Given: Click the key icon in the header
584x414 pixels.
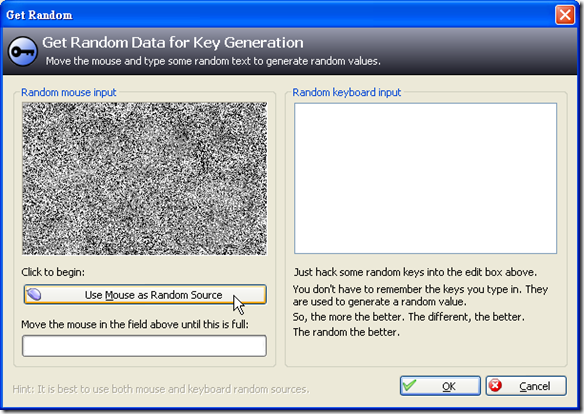Looking at the screenshot, I should pos(23,51).
